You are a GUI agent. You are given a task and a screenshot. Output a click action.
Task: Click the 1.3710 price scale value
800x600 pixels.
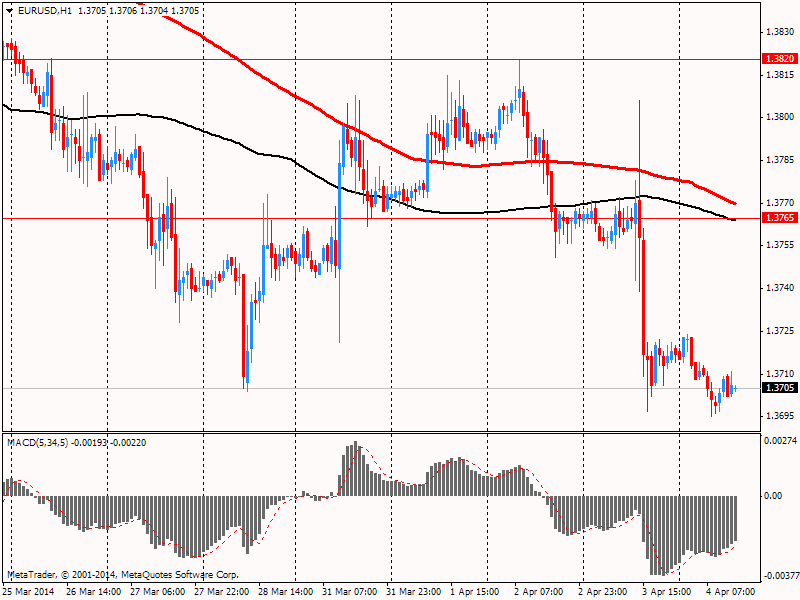pos(780,374)
